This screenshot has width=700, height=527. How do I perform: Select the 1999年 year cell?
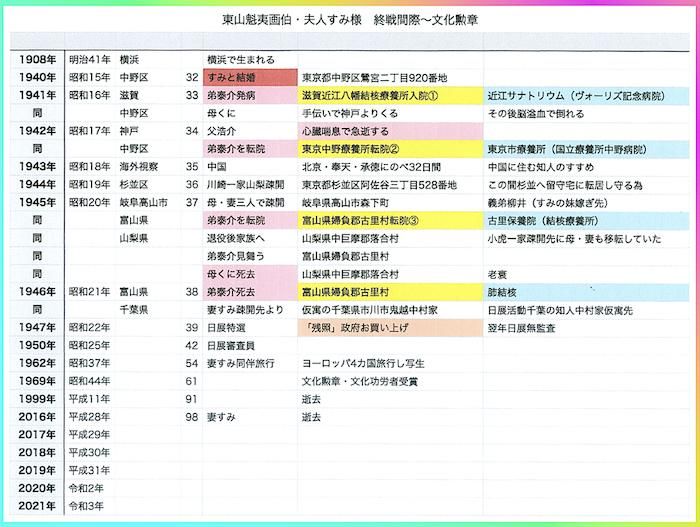38,399
